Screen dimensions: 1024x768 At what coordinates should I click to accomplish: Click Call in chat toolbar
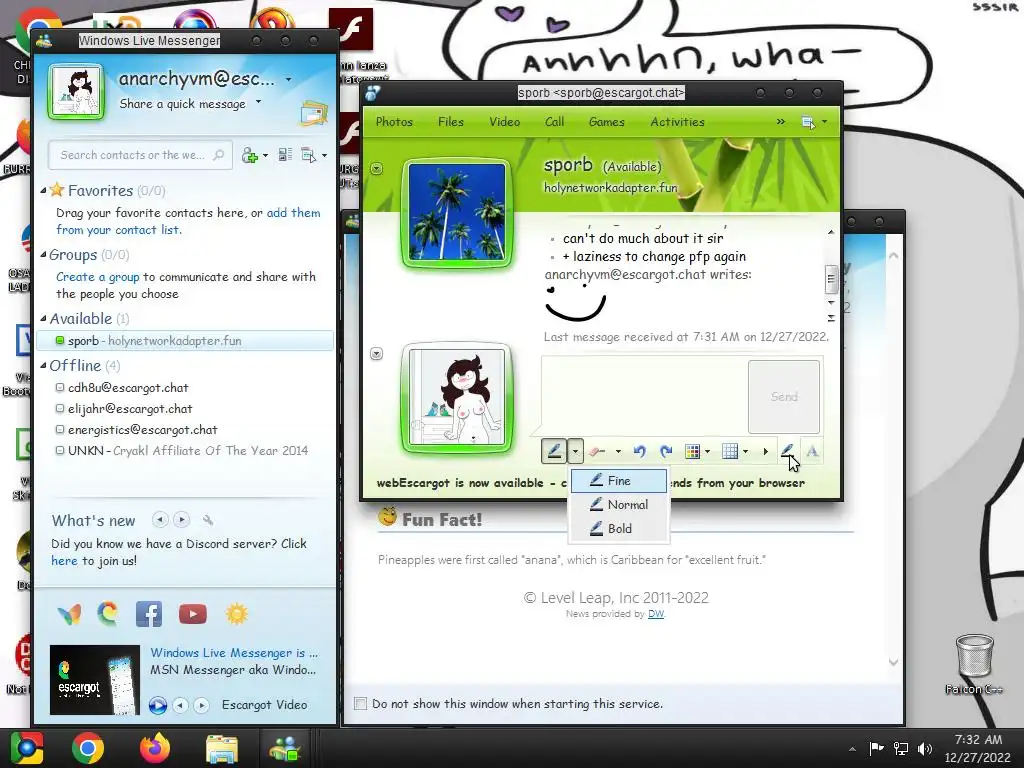(x=554, y=121)
